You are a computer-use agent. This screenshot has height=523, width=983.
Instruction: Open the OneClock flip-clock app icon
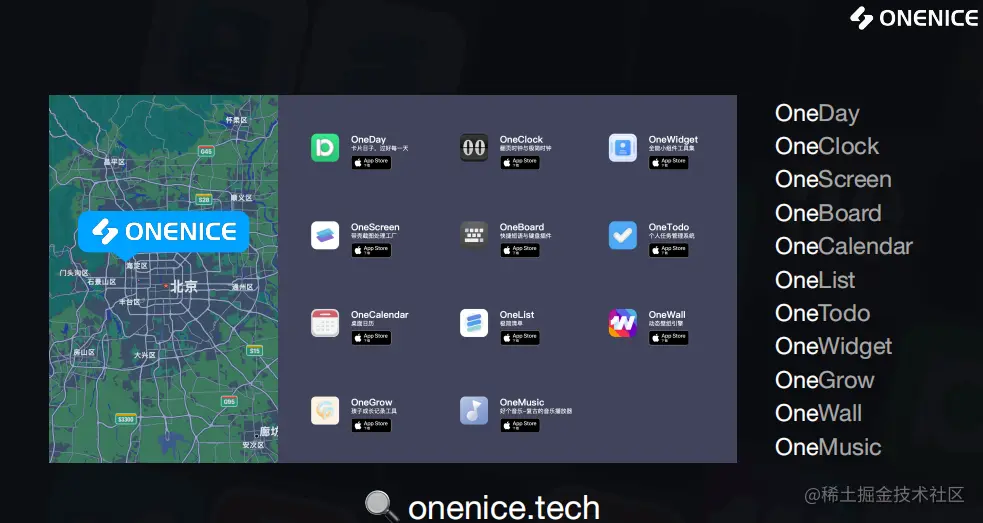(x=474, y=148)
